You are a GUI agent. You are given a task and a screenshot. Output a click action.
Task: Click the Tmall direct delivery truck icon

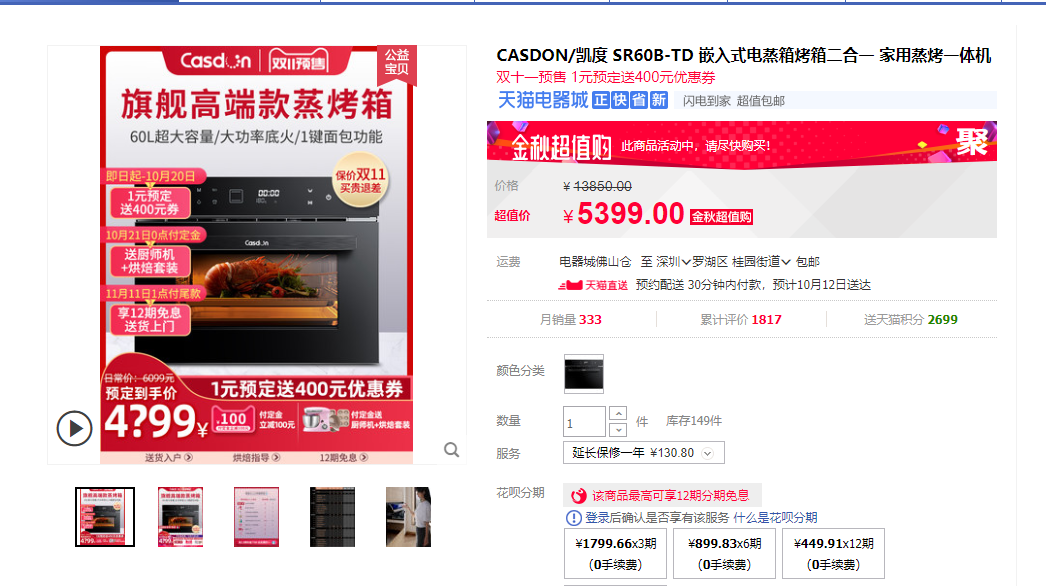click(570, 285)
